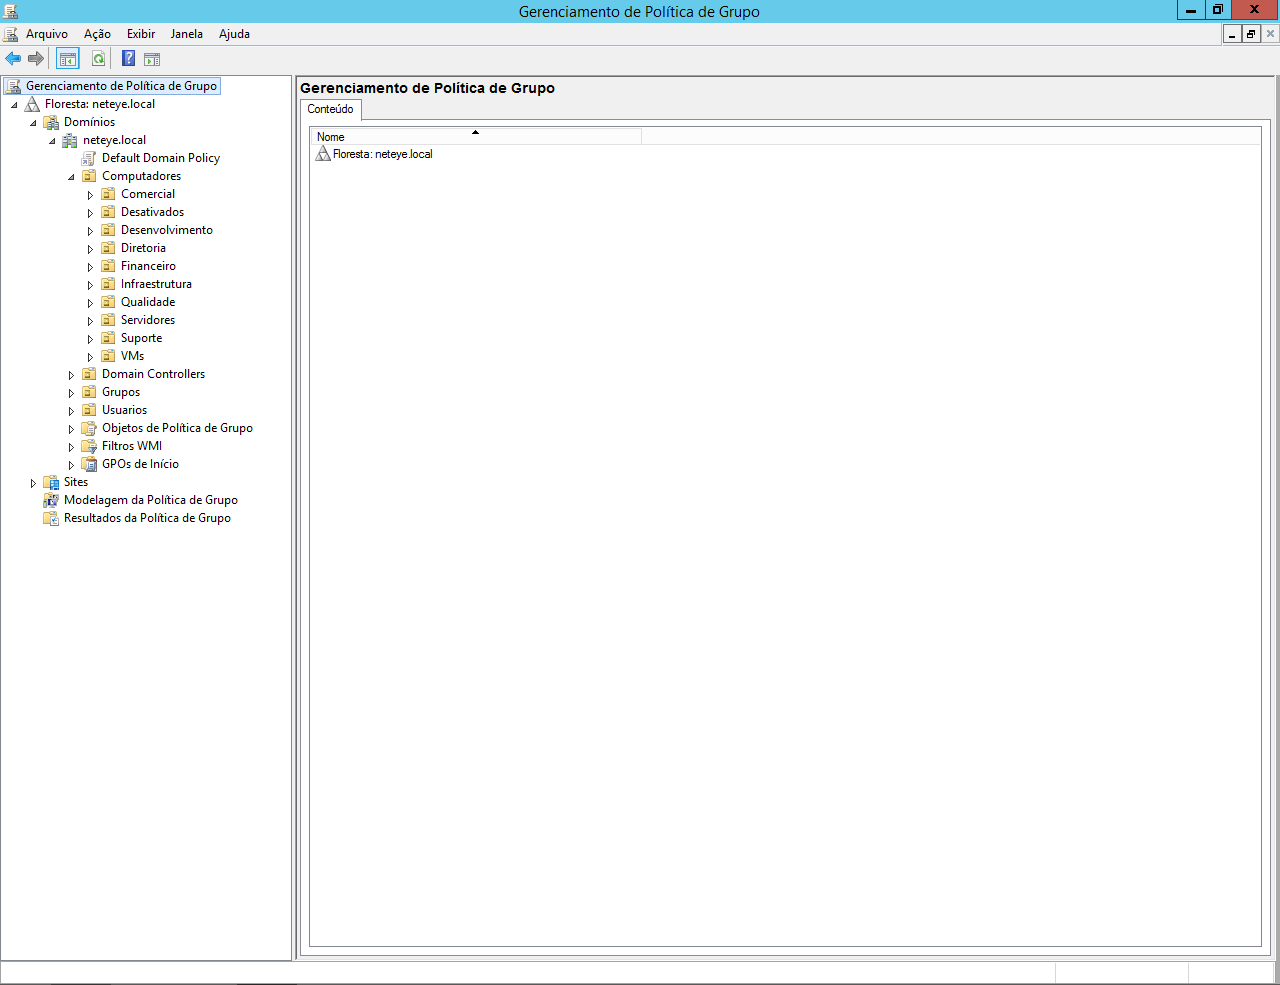
Task: Click the Forward arrow toolbar icon
Action: tap(36, 59)
